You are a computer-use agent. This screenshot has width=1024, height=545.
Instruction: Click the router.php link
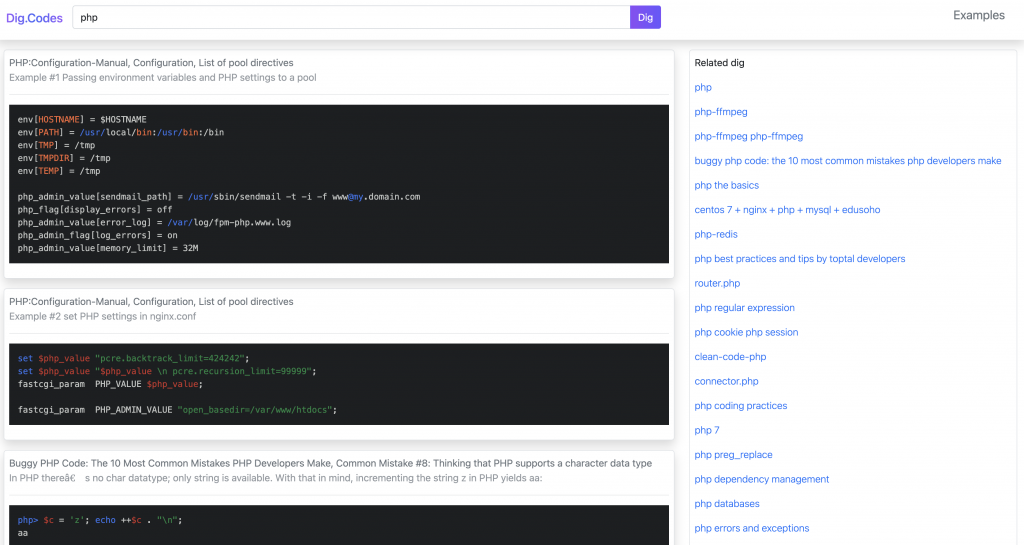tap(717, 283)
